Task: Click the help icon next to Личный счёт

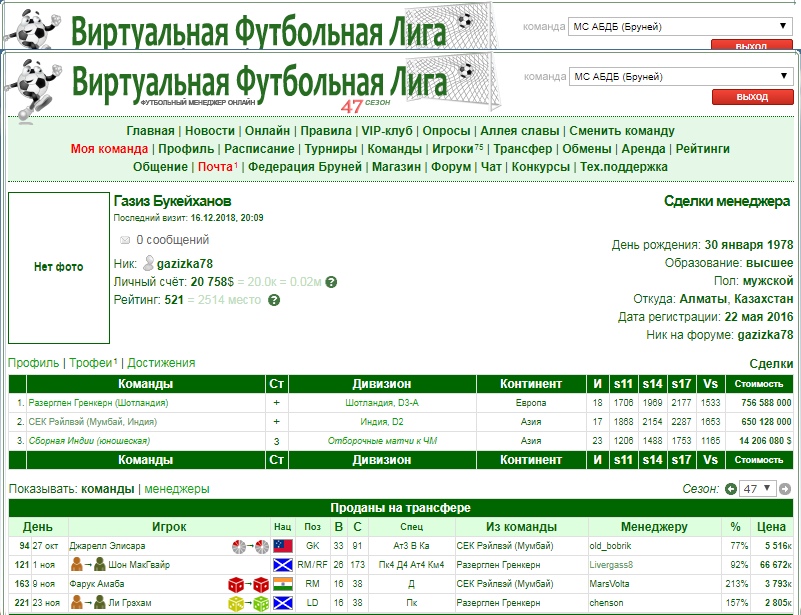Action: click(331, 282)
